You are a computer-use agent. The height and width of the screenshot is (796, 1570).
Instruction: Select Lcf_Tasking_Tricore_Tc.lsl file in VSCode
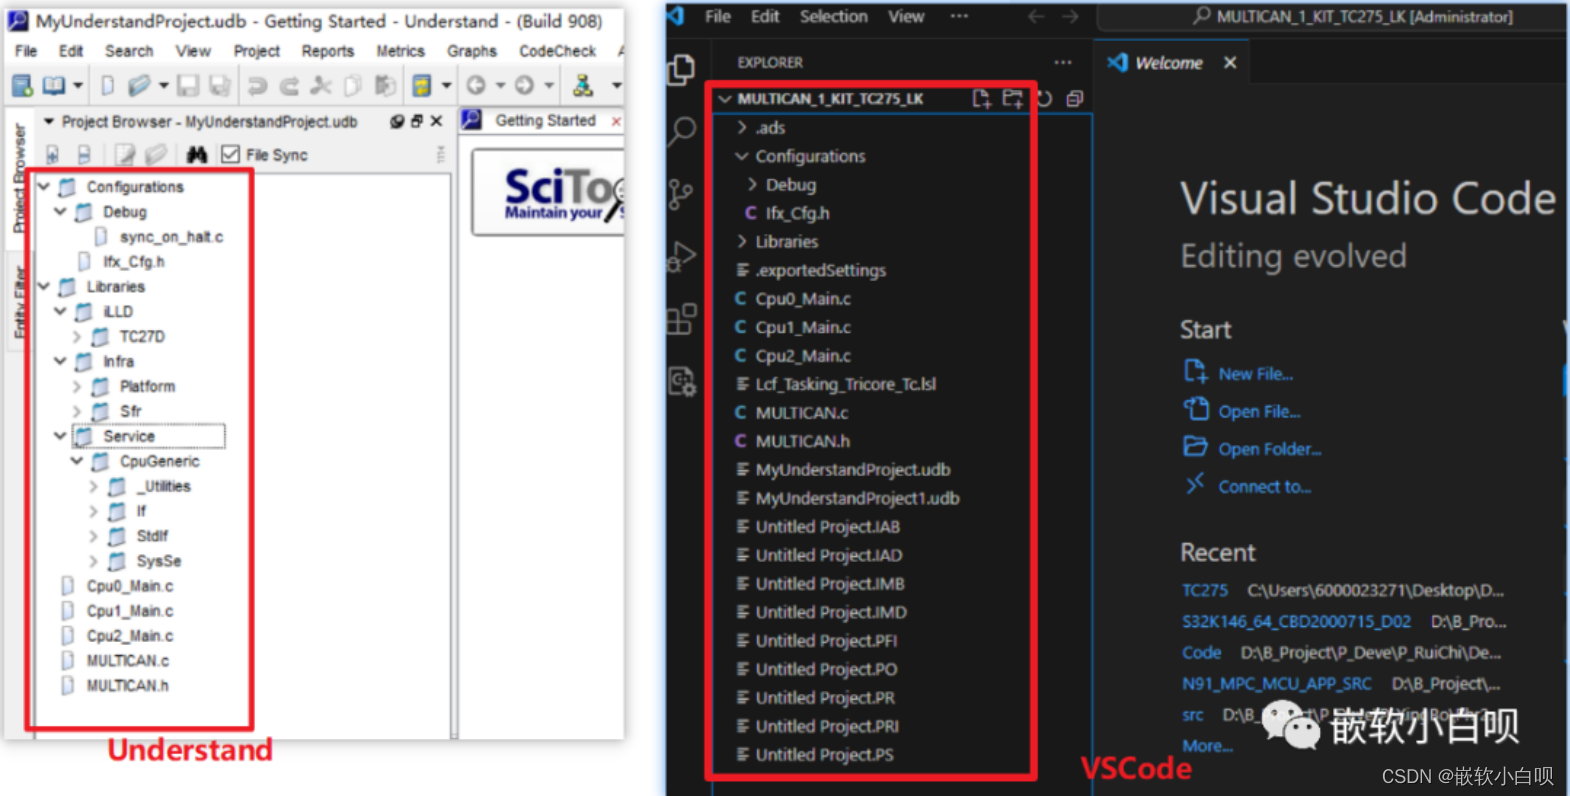click(x=845, y=384)
